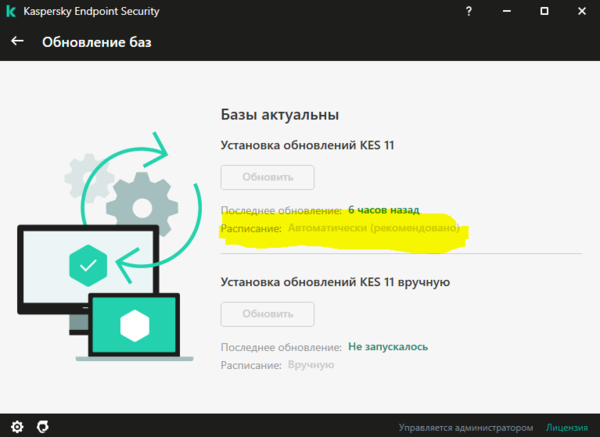Viewport: 600px width, 437px height.
Task: Click the Kaspersky Endpoint Security title text
Action: coord(91,11)
